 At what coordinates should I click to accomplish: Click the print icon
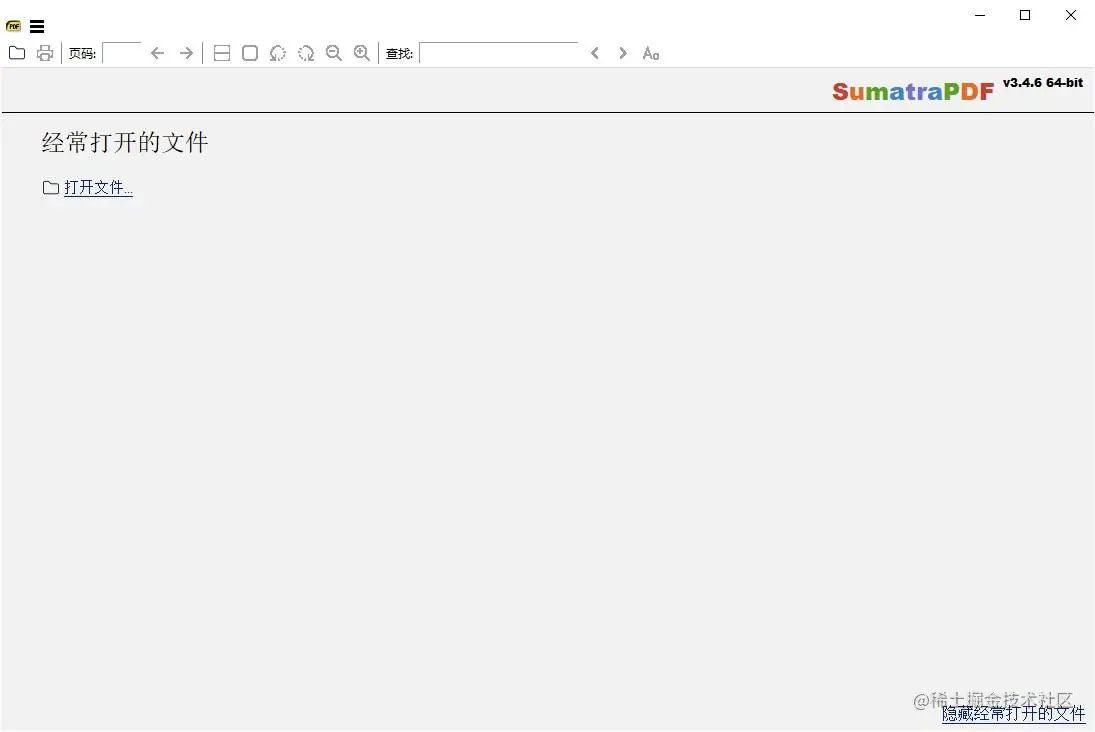45,53
